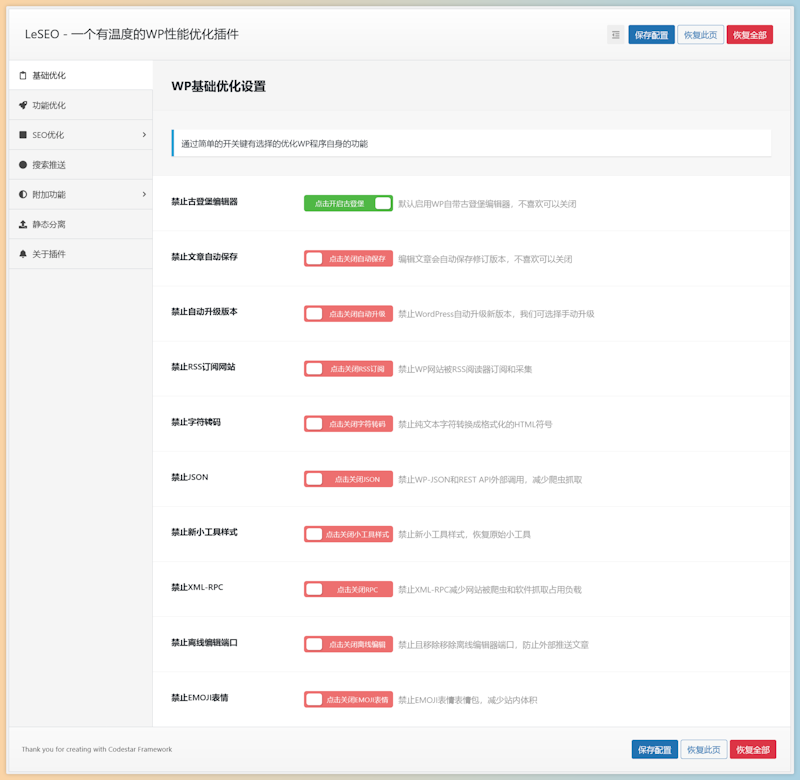Expand the SEO优化 submenu chevron
This screenshot has width=800, height=780.
pos(144,135)
